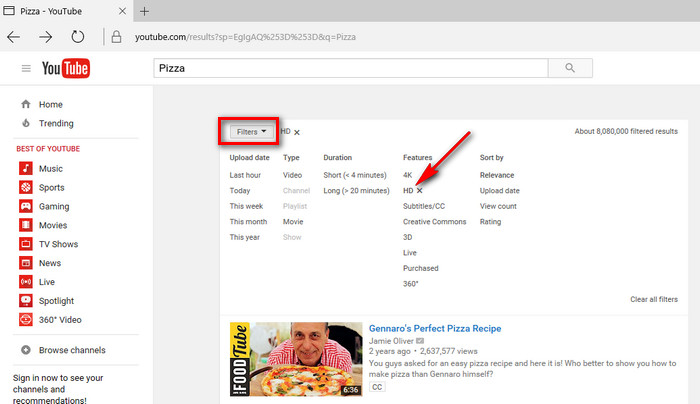
Task: Go forward with the browser forward arrow
Action: pyautogui.click(x=45, y=37)
